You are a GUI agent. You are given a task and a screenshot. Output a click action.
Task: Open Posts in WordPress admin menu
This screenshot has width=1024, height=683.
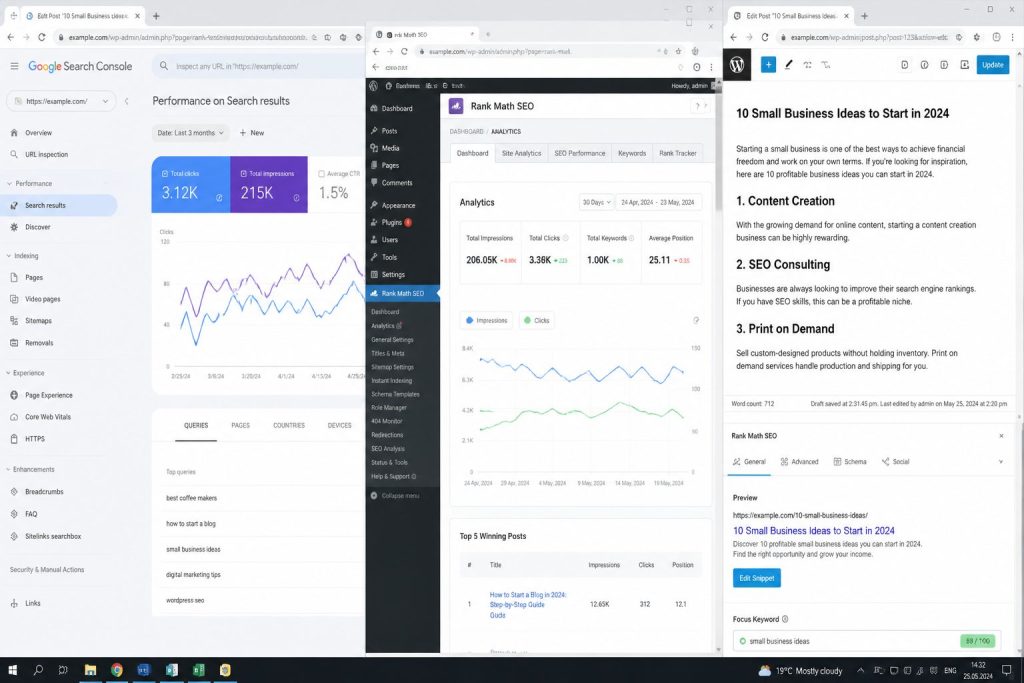coord(389,131)
